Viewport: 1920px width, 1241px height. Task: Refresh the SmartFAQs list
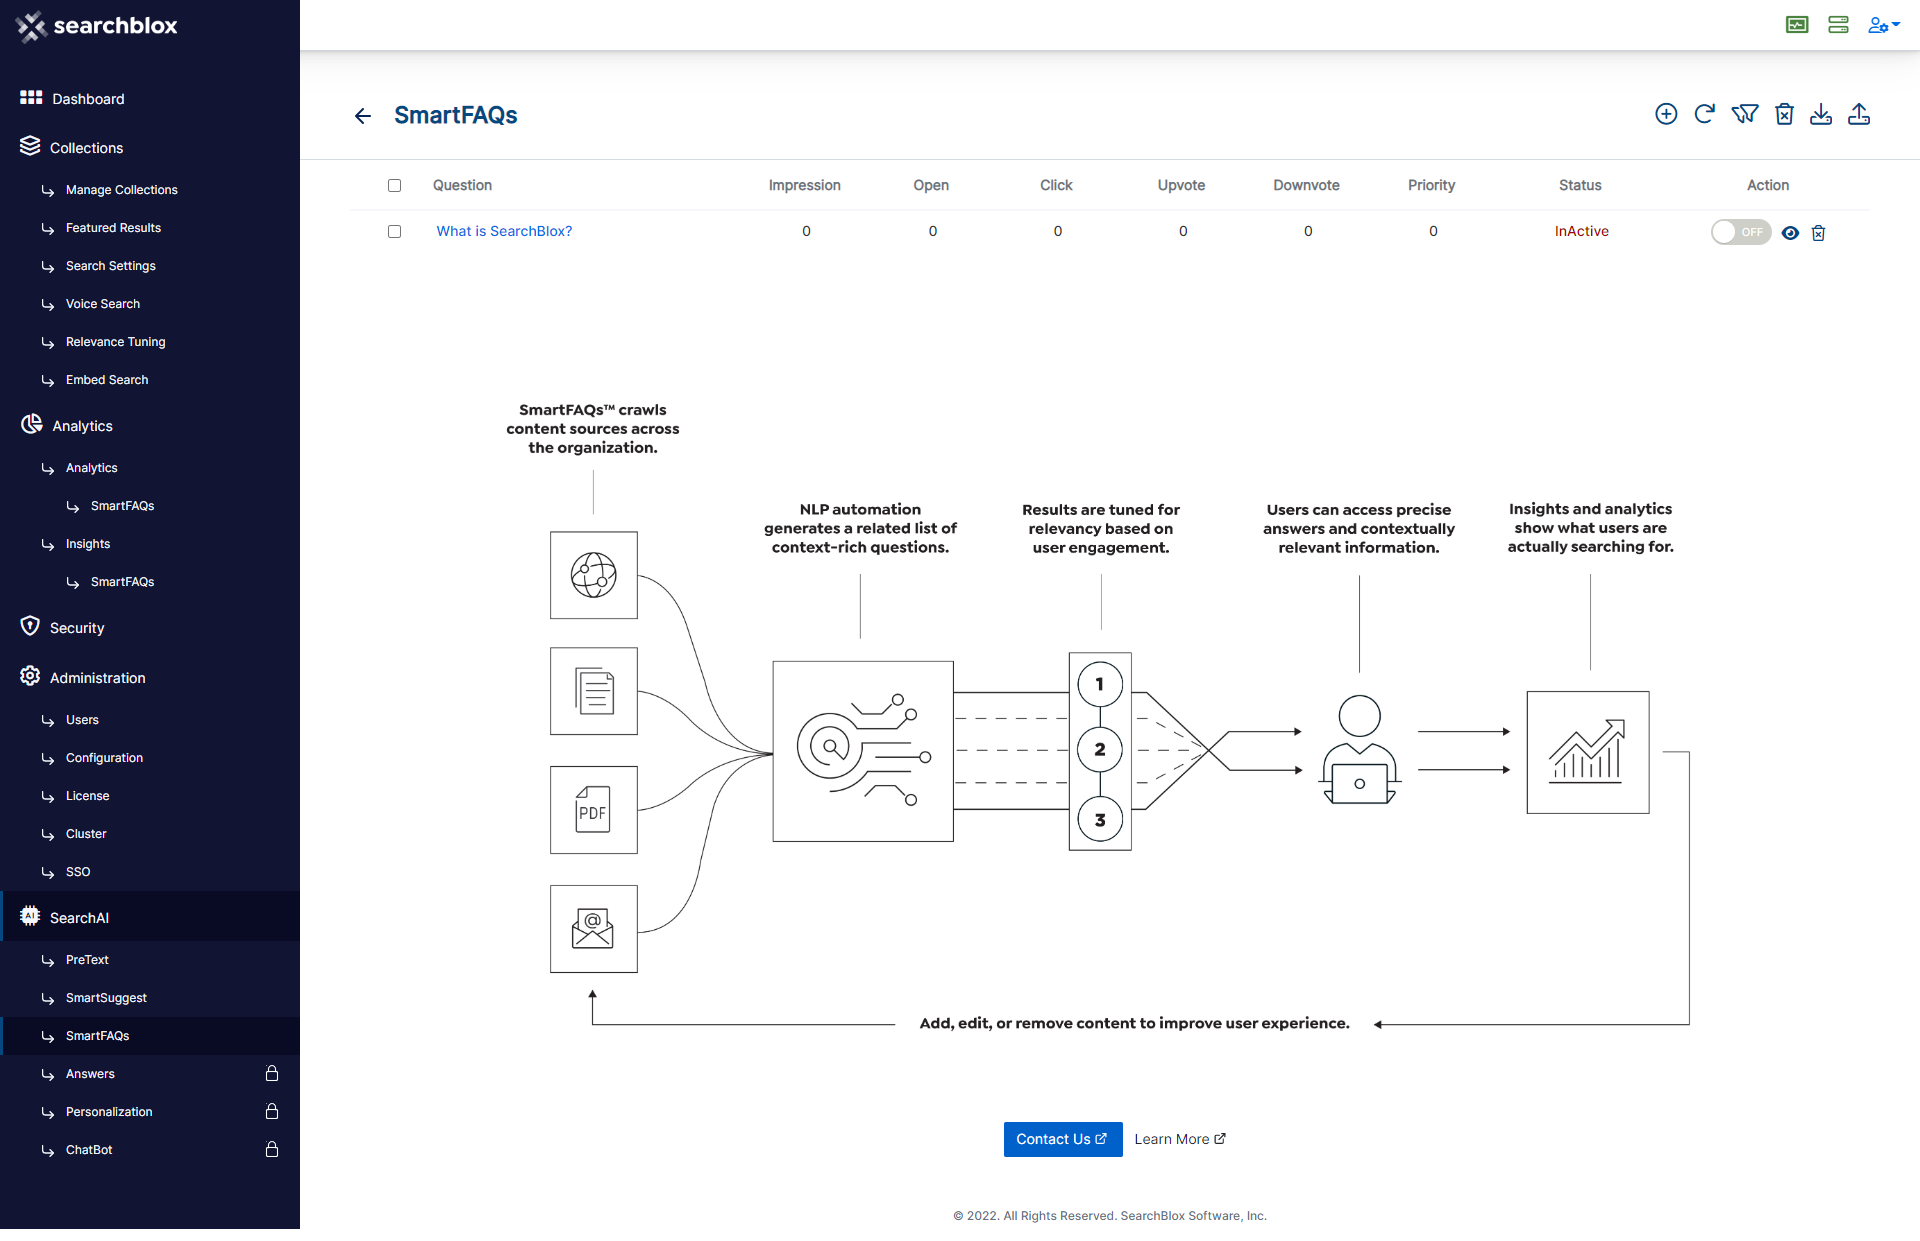pyautogui.click(x=1705, y=114)
